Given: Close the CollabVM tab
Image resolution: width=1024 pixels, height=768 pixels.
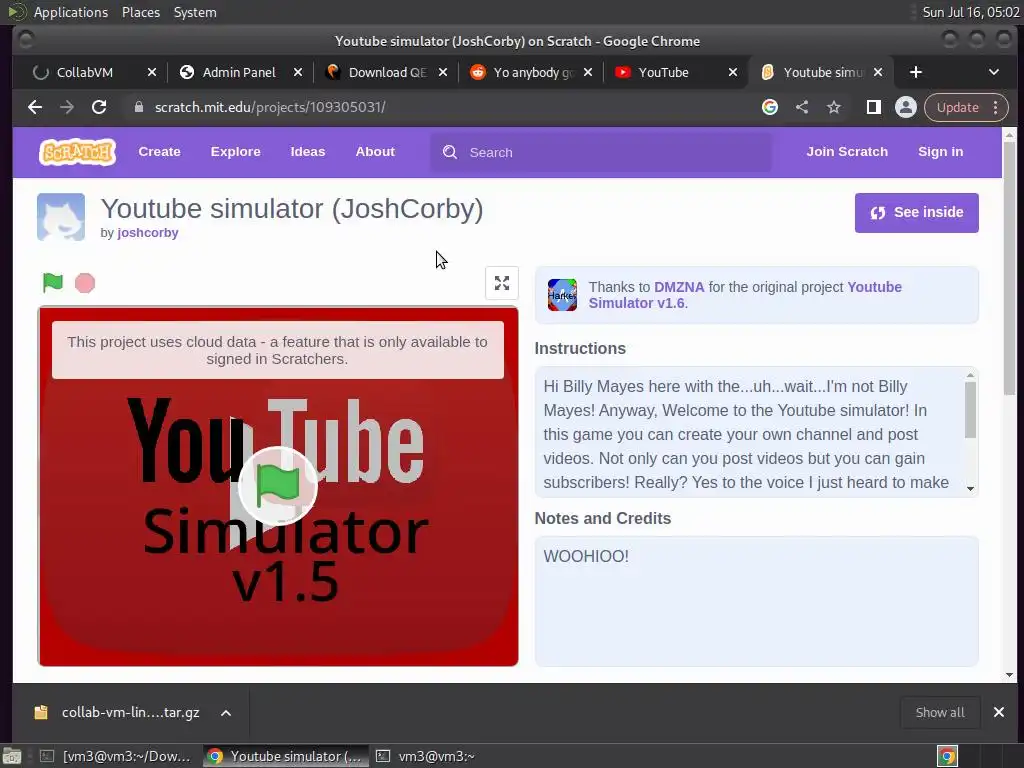Looking at the screenshot, I should [x=152, y=72].
